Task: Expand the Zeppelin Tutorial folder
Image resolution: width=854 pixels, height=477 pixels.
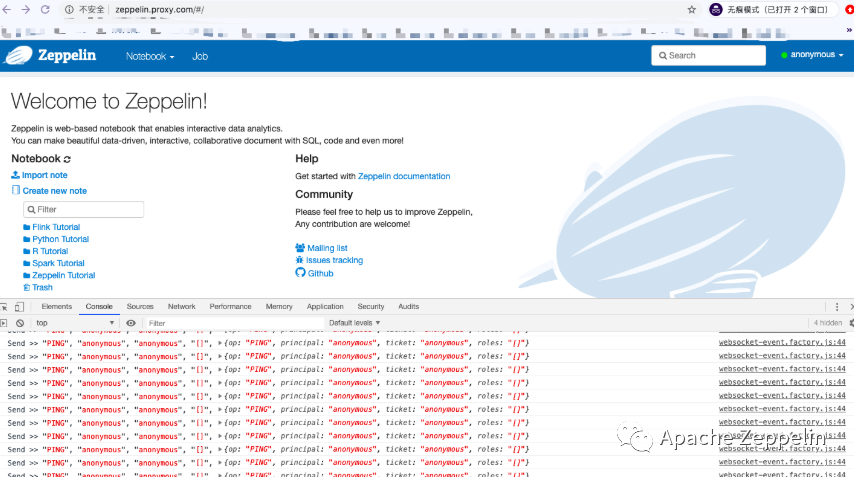Action: 64,275
